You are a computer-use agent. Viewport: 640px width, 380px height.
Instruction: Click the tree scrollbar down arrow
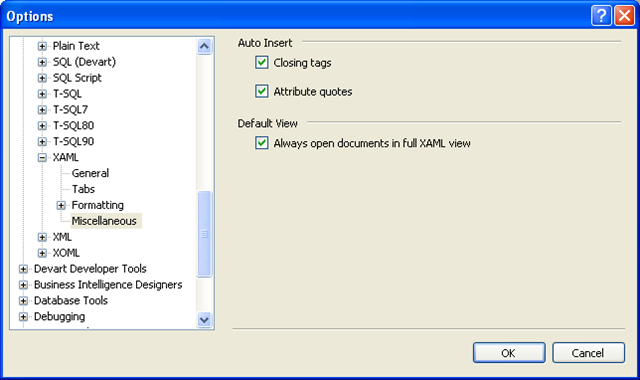click(204, 320)
